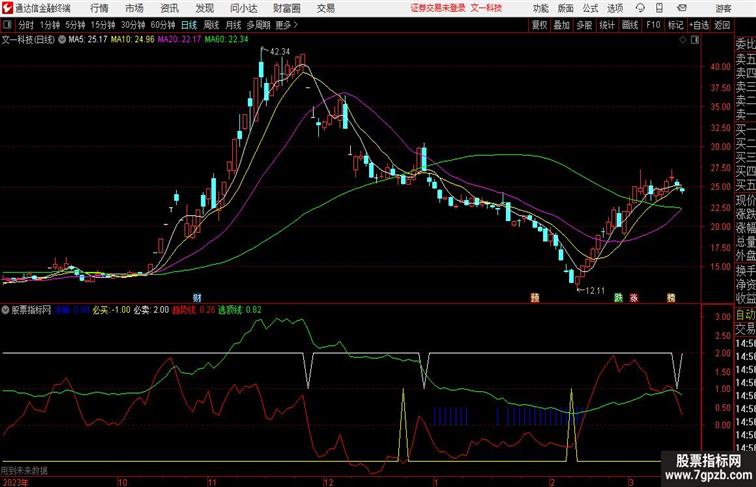Click the 复权 toolbar button

540,25
